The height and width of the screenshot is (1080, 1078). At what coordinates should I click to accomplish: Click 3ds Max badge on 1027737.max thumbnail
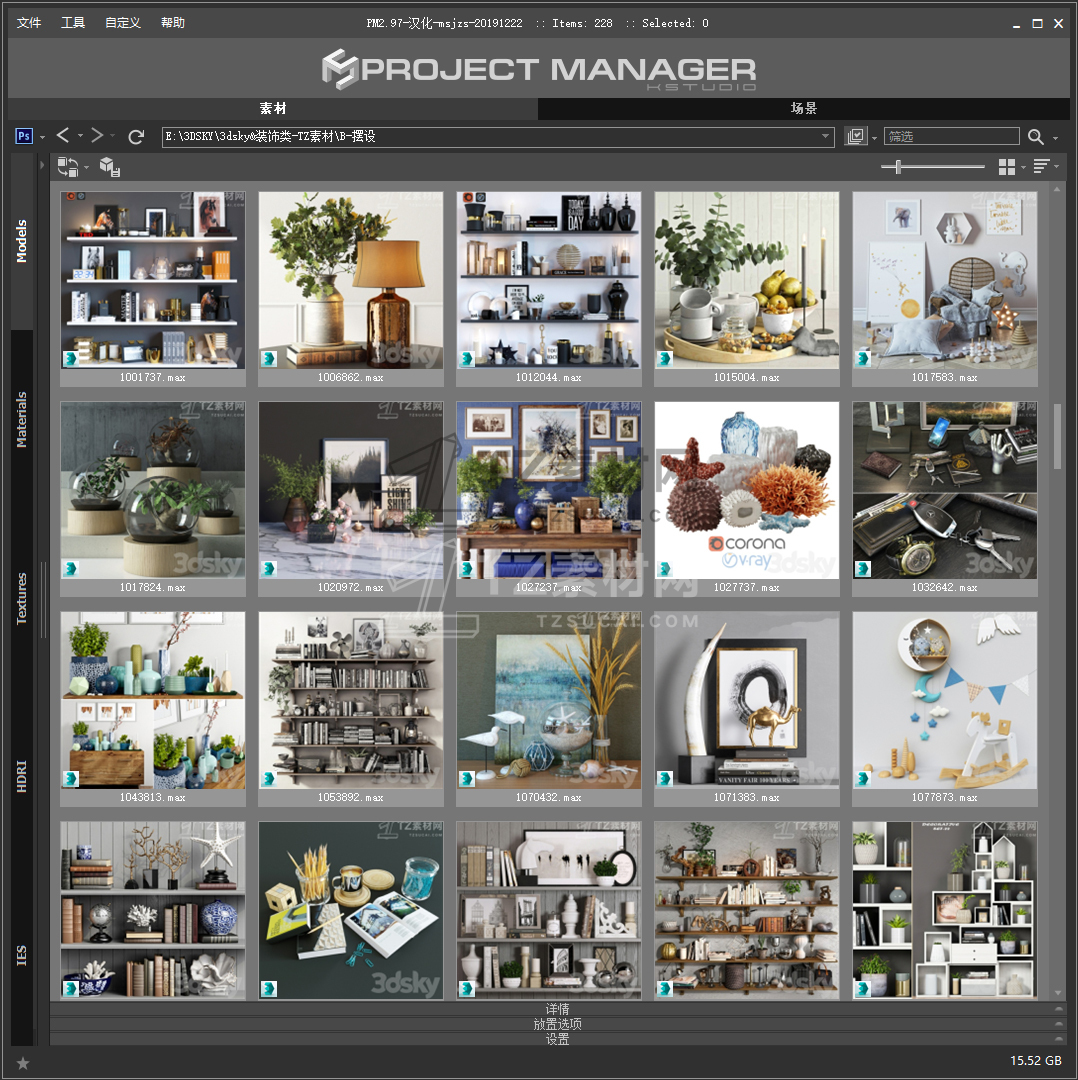[x=664, y=568]
